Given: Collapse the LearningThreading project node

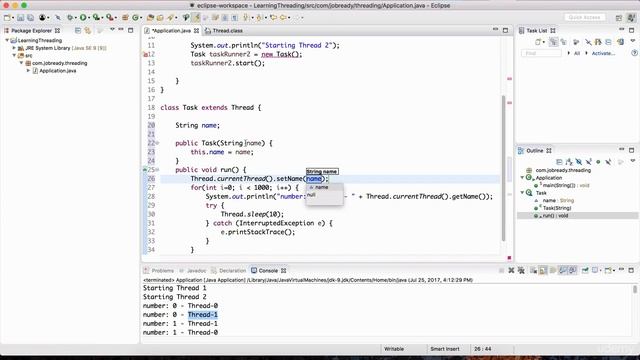Looking at the screenshot, I should click(7, 40).
